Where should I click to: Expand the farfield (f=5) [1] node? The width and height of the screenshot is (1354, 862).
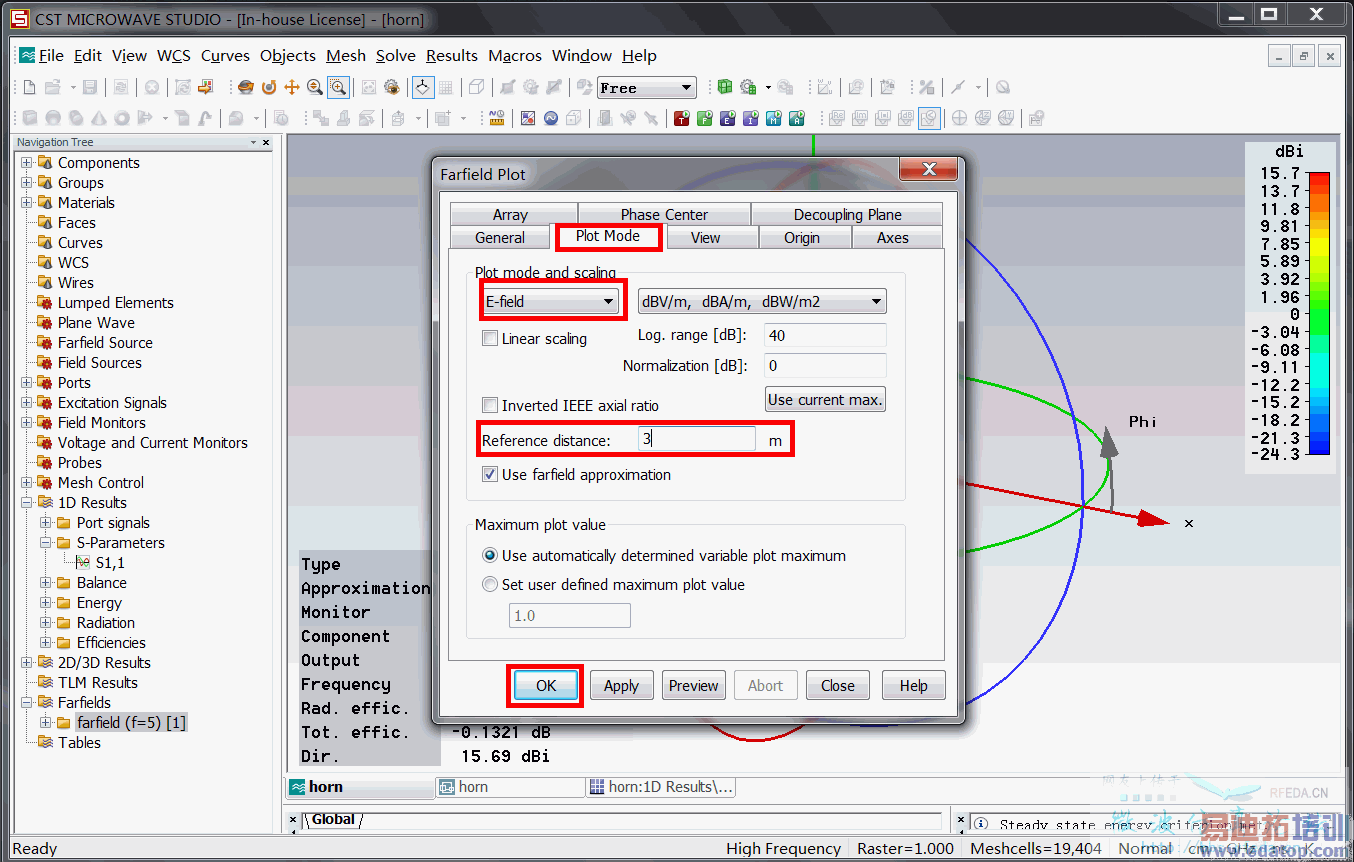point(46,722)
